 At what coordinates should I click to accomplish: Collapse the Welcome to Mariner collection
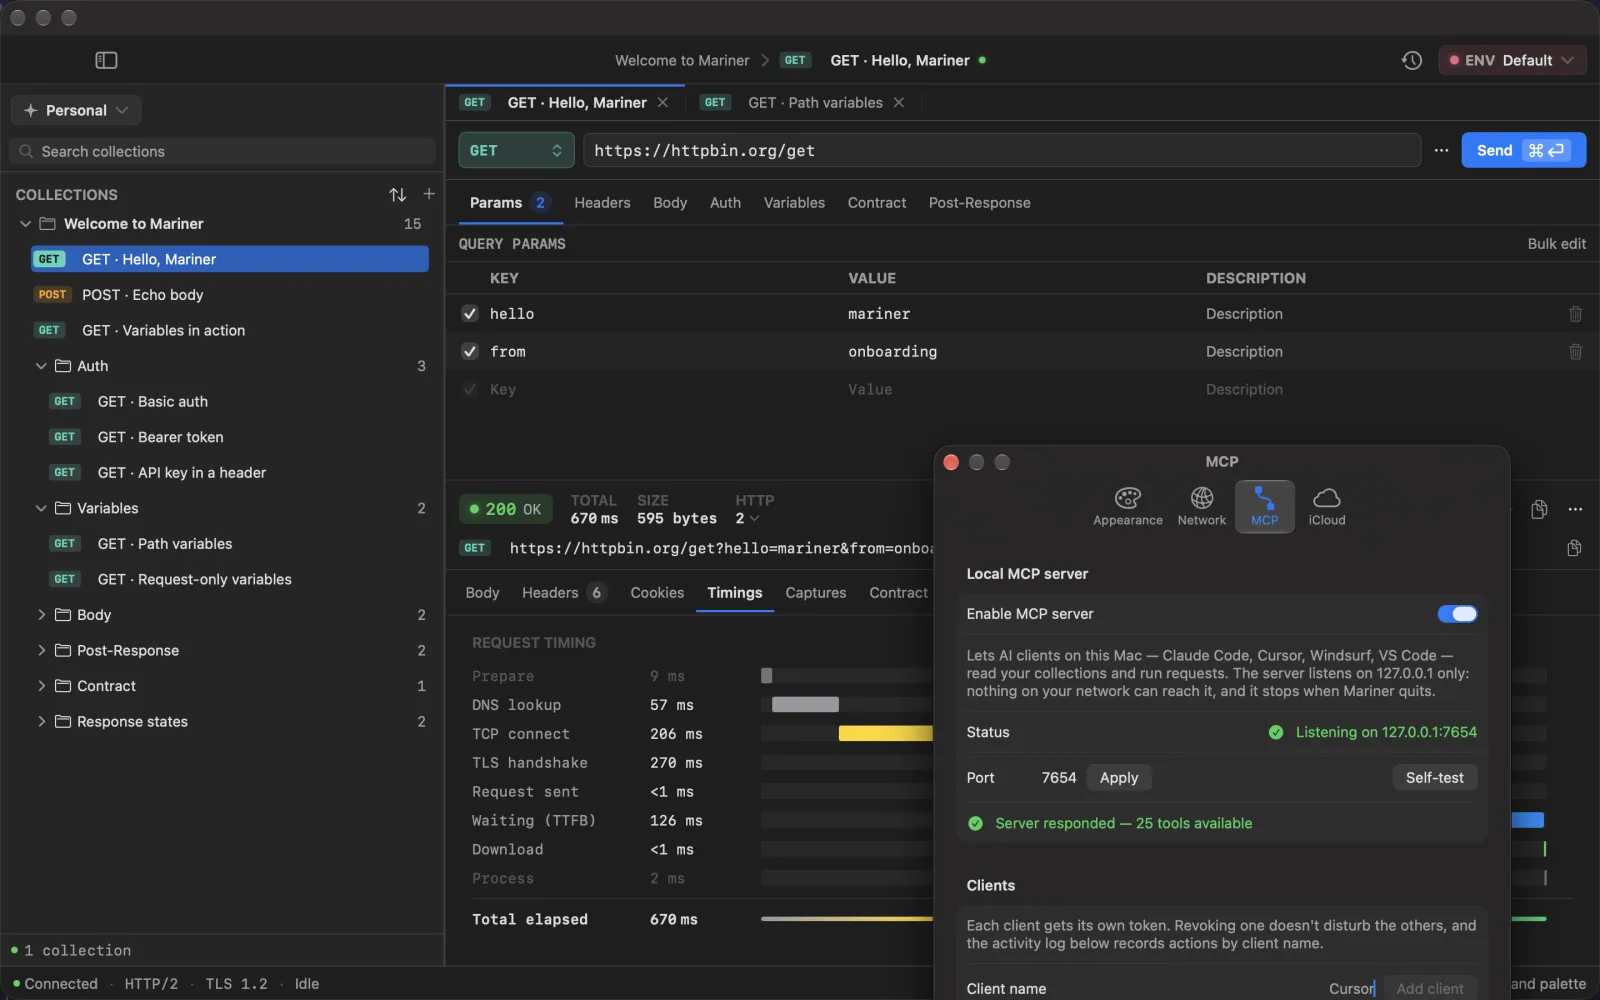pos(25,224)
